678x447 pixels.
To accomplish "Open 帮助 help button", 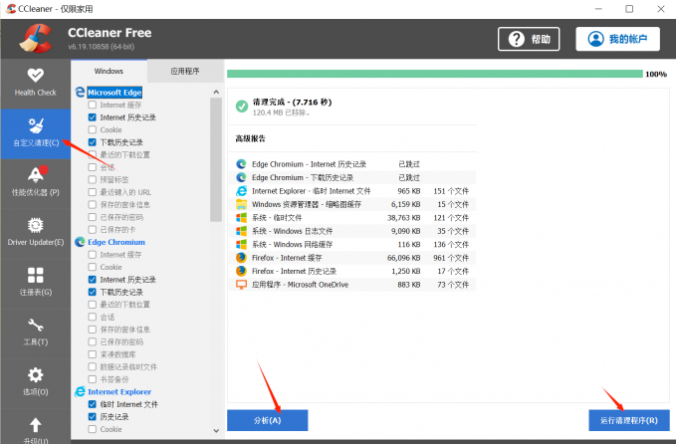I will coord(529,39).
